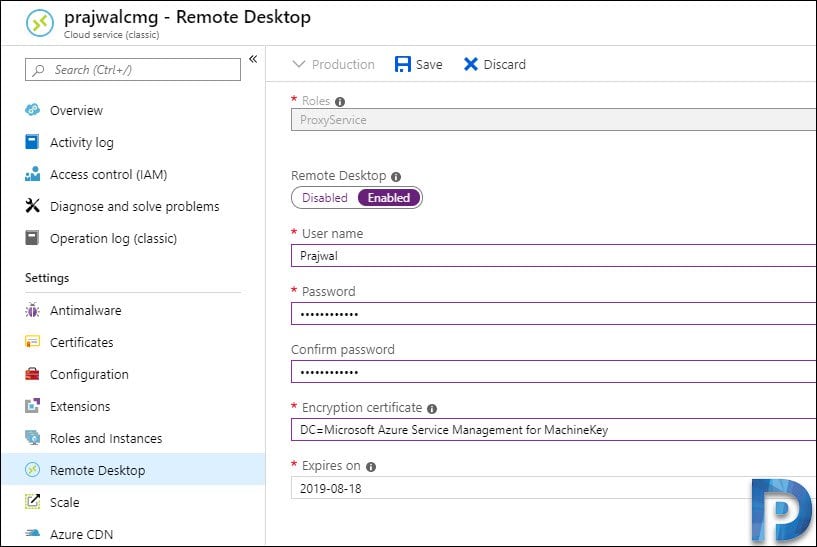Screen dimensions: 817x547
Task: Open Diagnose and solve problems
Action: pos(133,206)
